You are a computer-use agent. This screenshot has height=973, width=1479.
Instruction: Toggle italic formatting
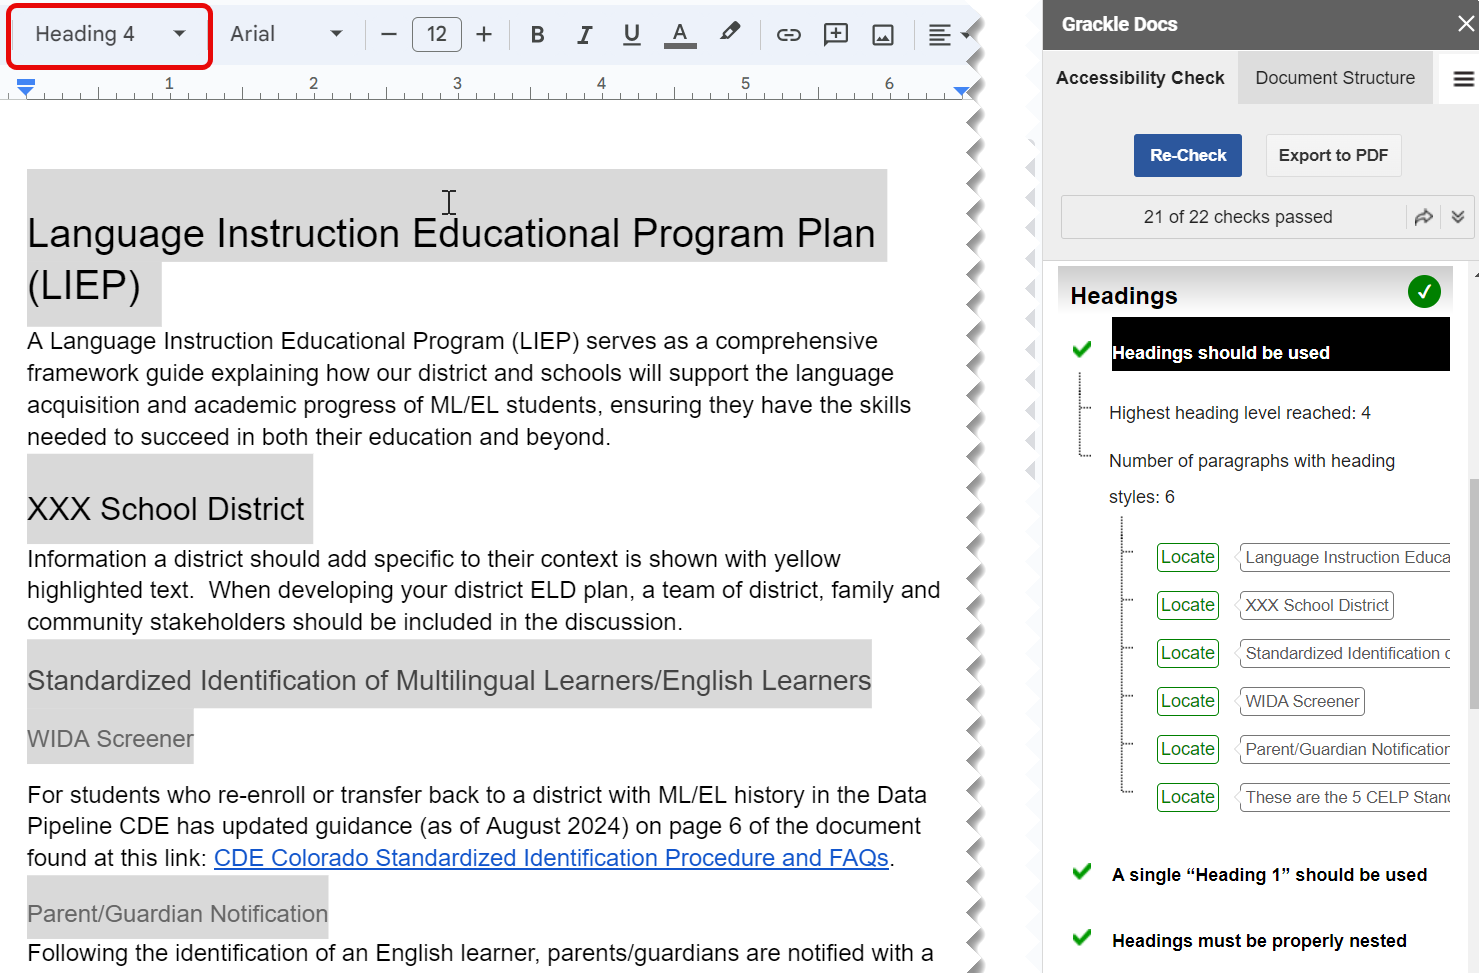585,34
